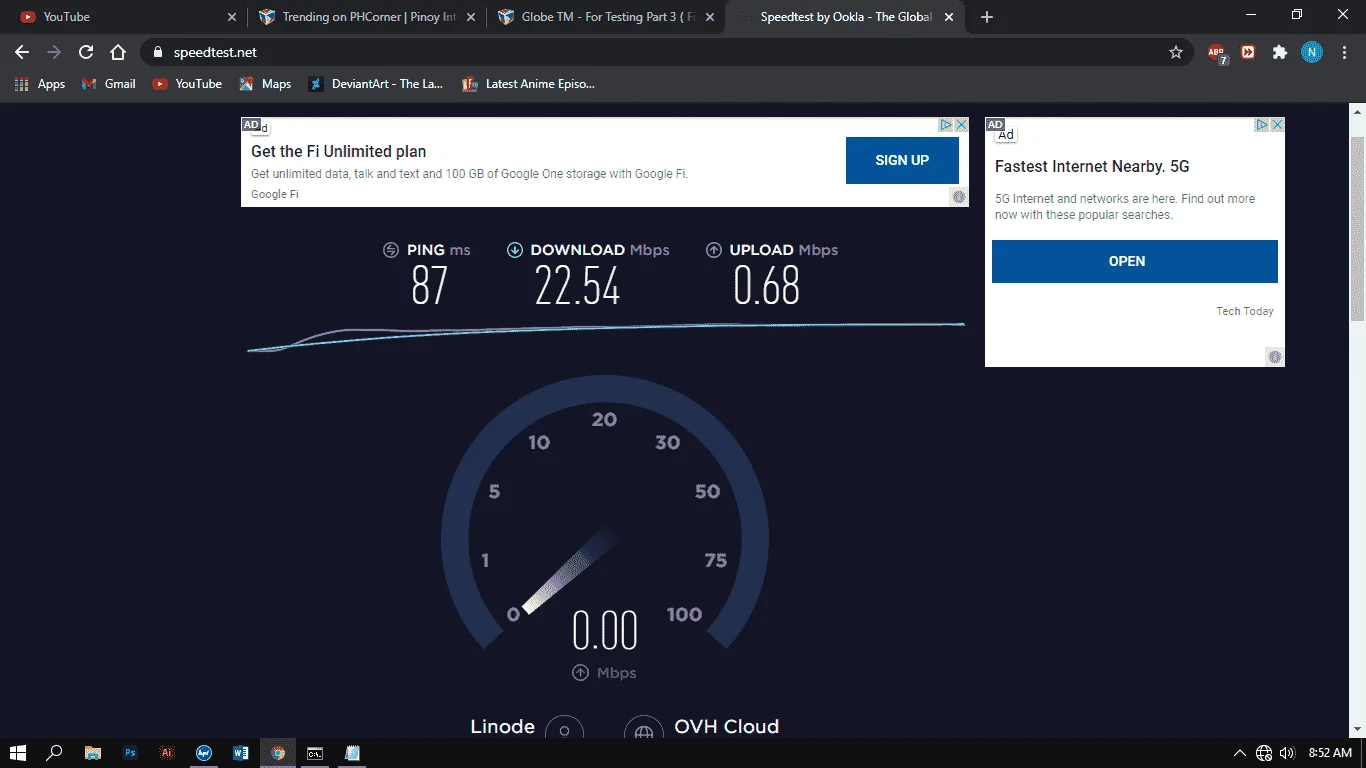This screenshot has width=1366, height=768.
Task: Click the SIGN UP ad button
Action: (902, 160)
